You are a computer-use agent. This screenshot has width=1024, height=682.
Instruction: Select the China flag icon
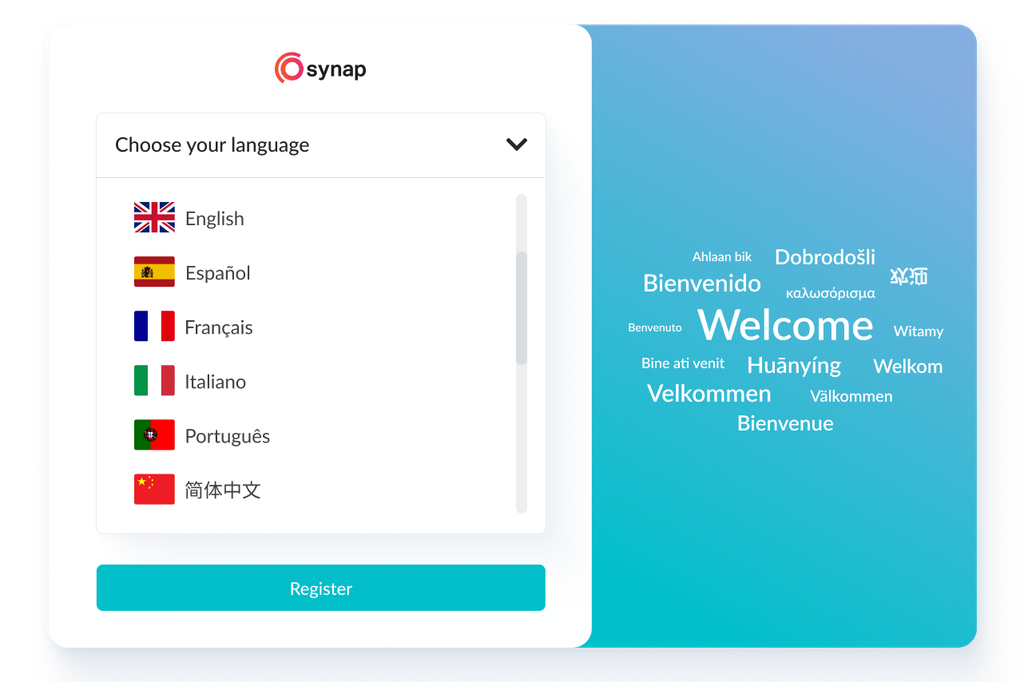(154, 489)
